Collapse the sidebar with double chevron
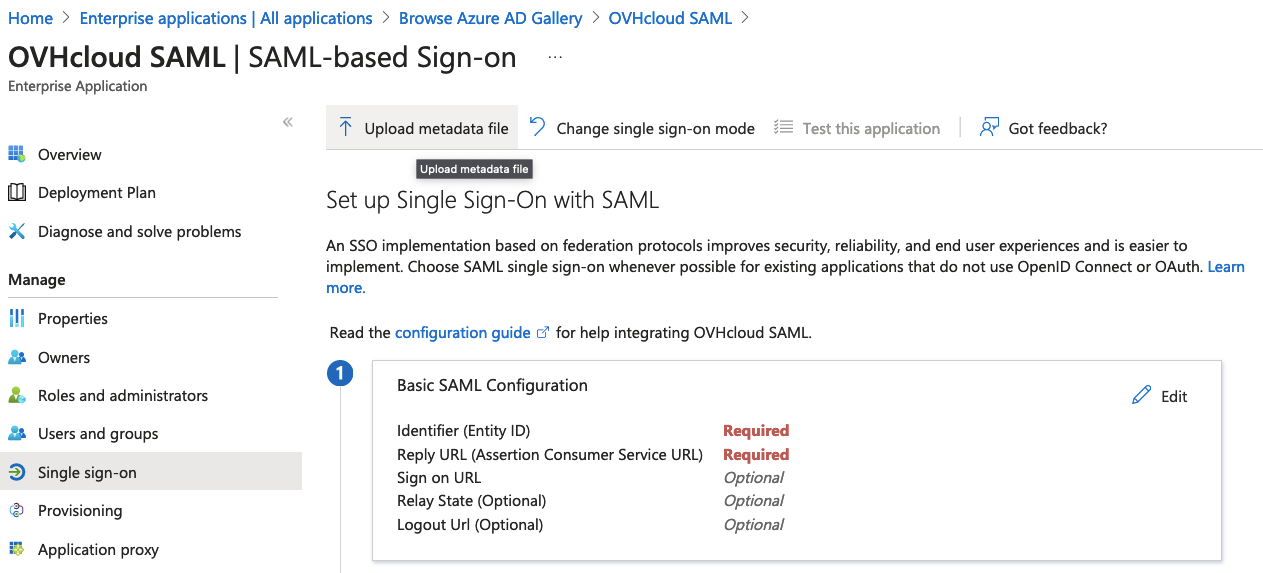The width and height of the screenshot is (1263, 573). (x=287, y=122)
